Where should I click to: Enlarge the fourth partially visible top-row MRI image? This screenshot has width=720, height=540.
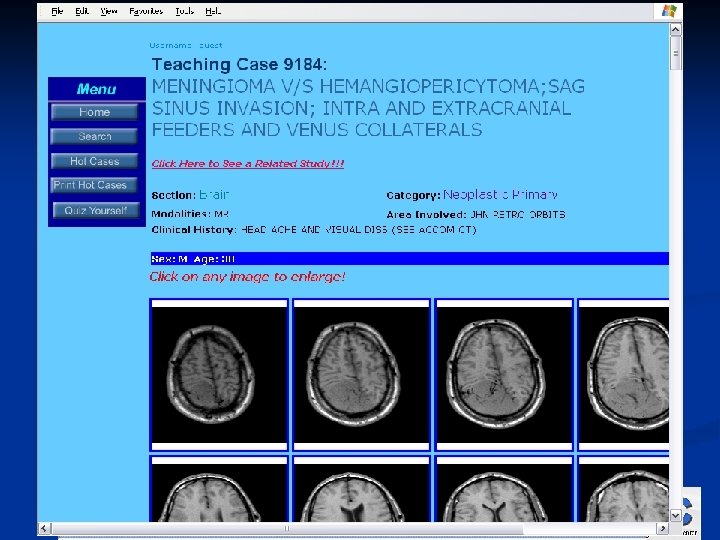(x=624, y=375)
